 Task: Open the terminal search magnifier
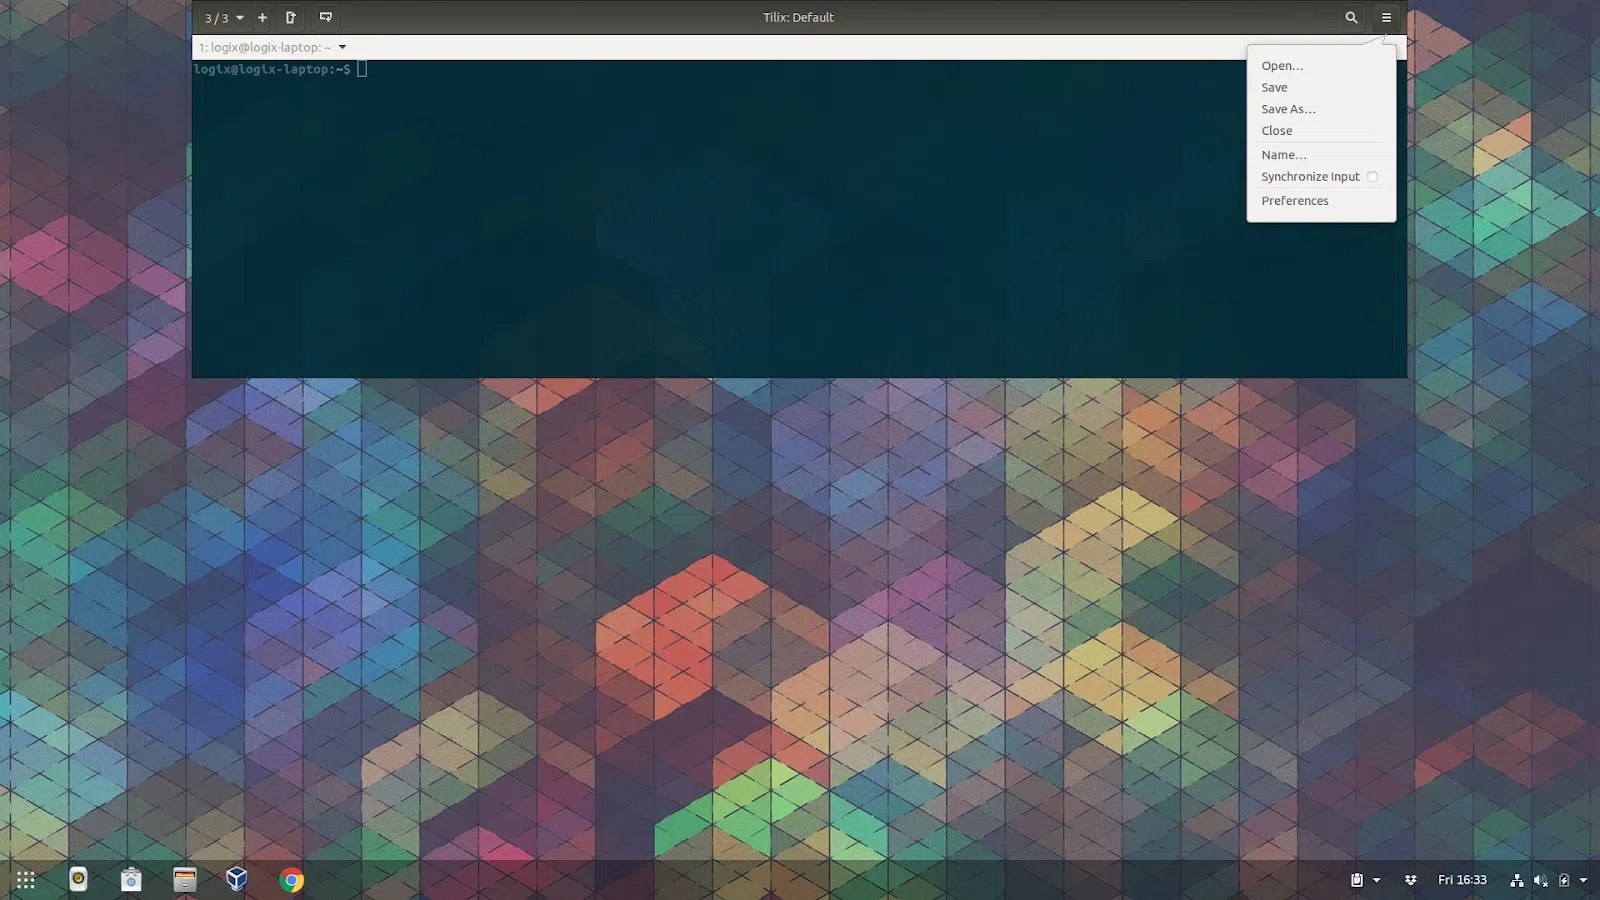pyautogui.click(x=1351, y=17)
